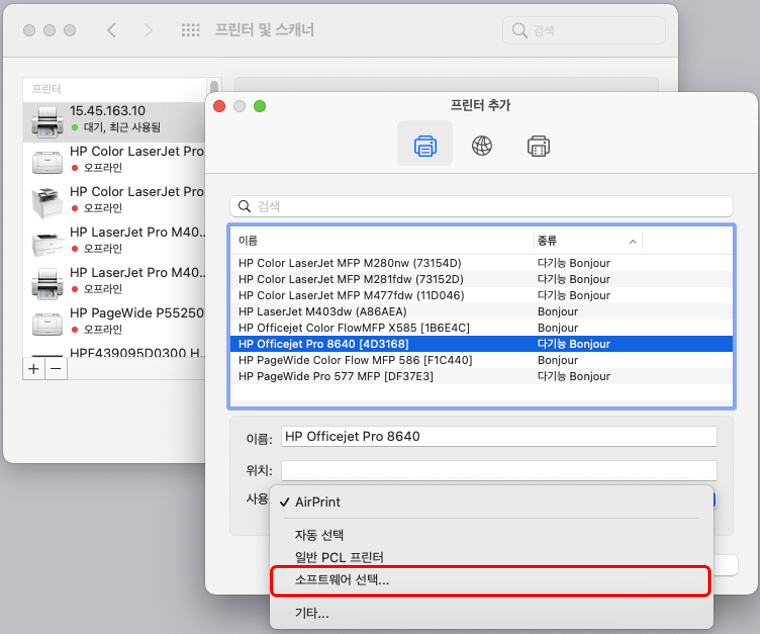Select HP Officejet Color FlowMFP X585 row
The image size is (760, 634).
(481, 328)
